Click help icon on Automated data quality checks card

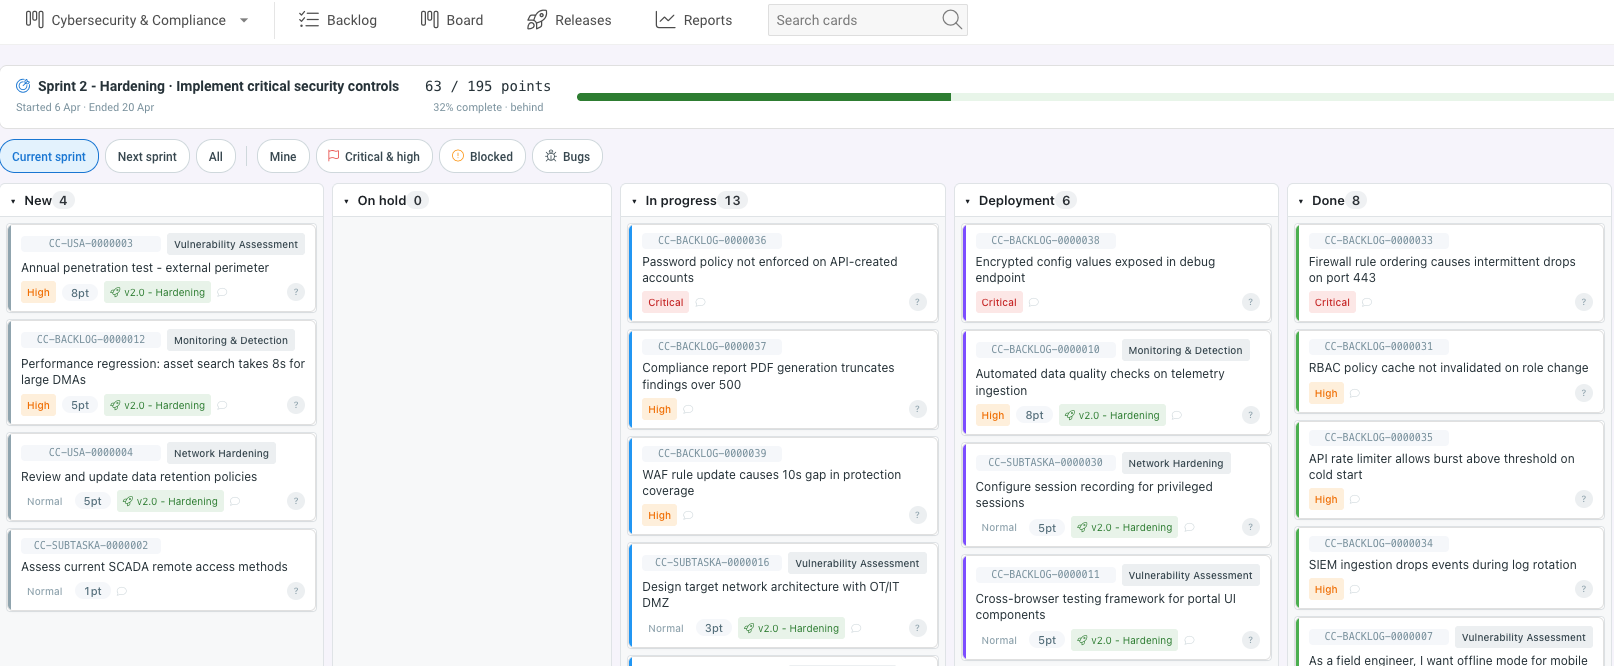point(1251,415)
